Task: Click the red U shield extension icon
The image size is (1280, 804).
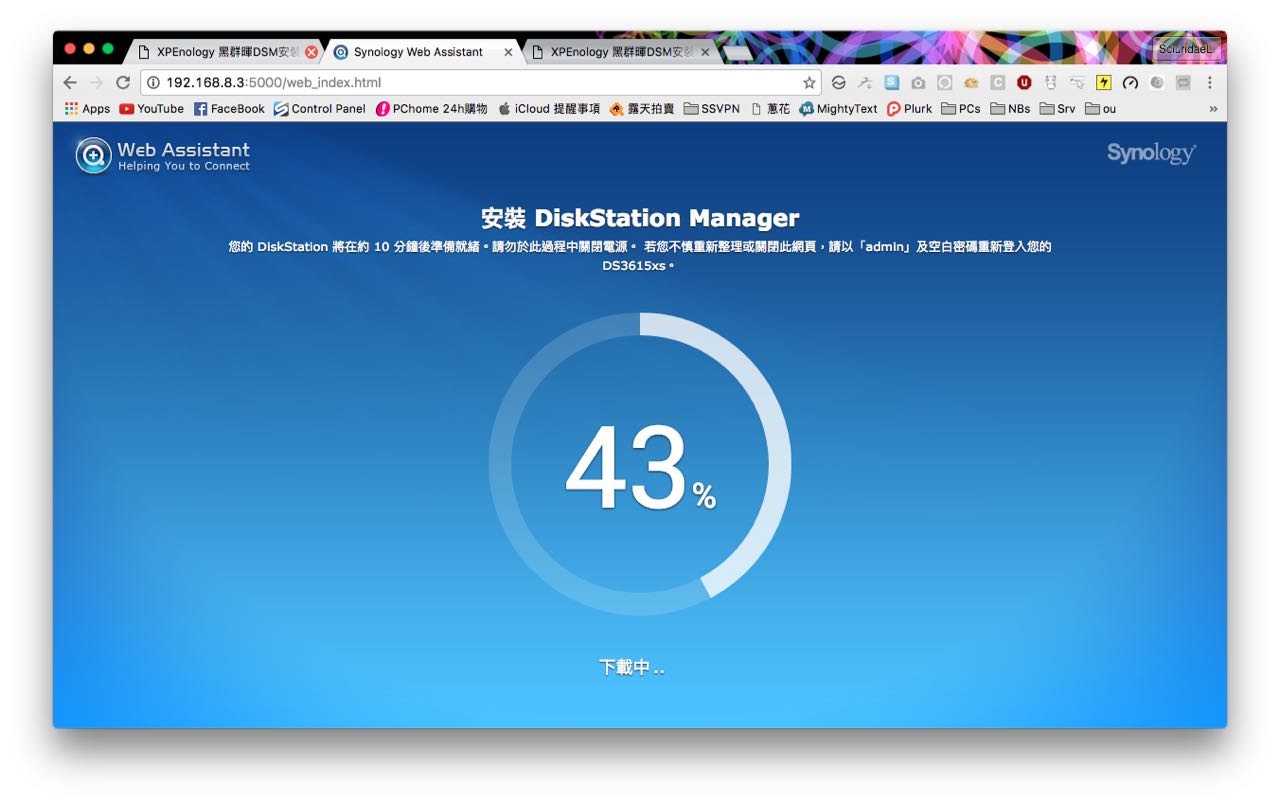Action: click(1024, 83)
